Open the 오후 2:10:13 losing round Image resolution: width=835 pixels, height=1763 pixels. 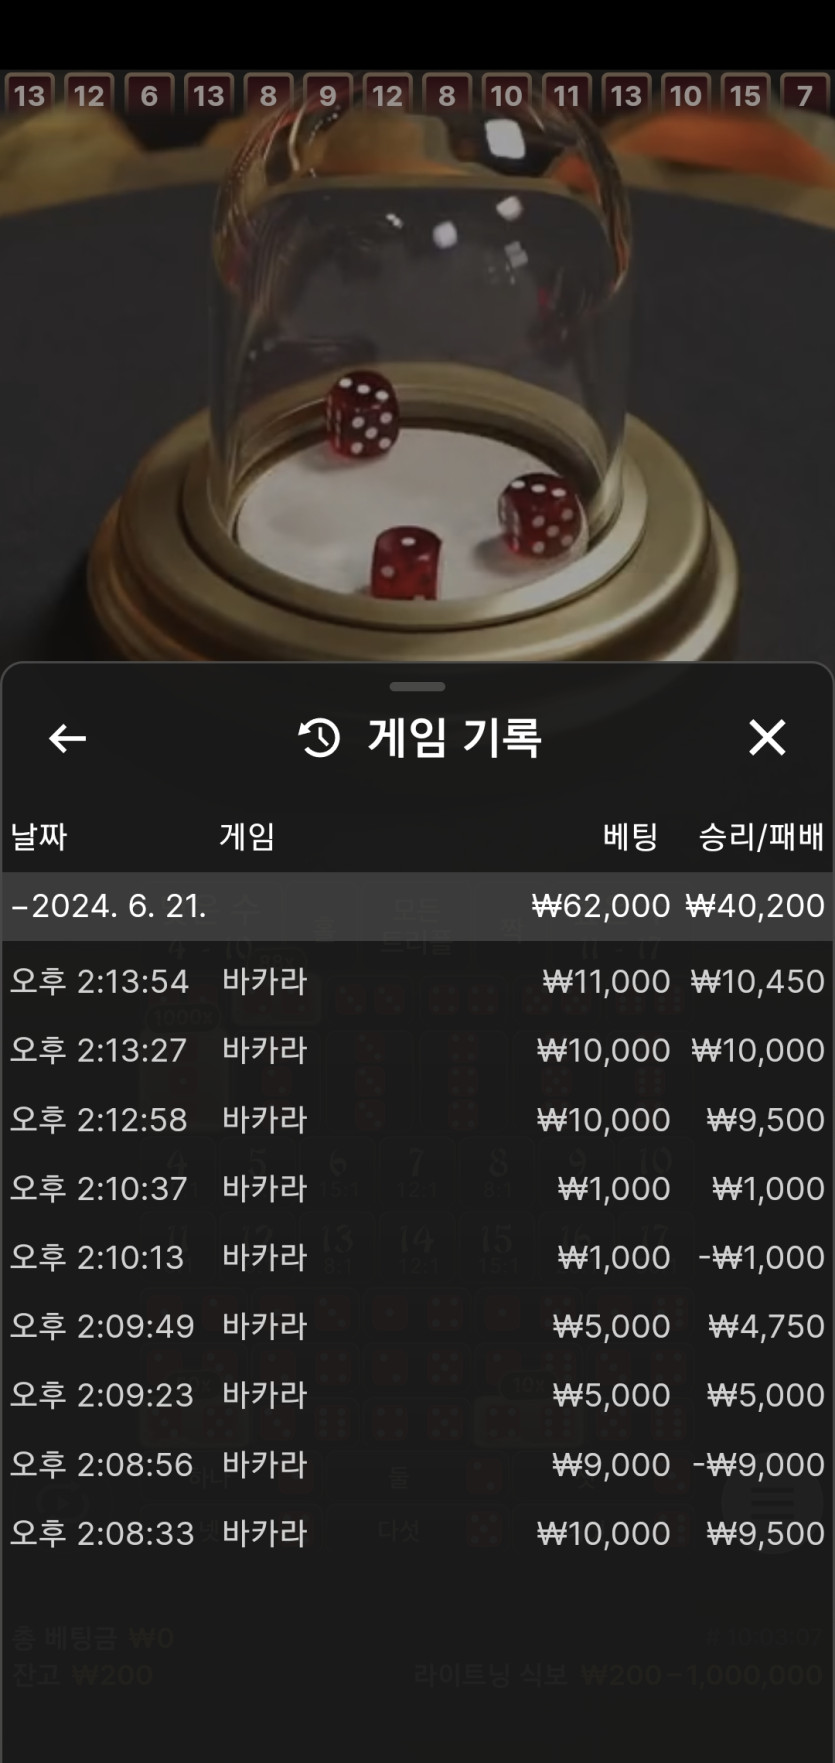click(417, 1257)
